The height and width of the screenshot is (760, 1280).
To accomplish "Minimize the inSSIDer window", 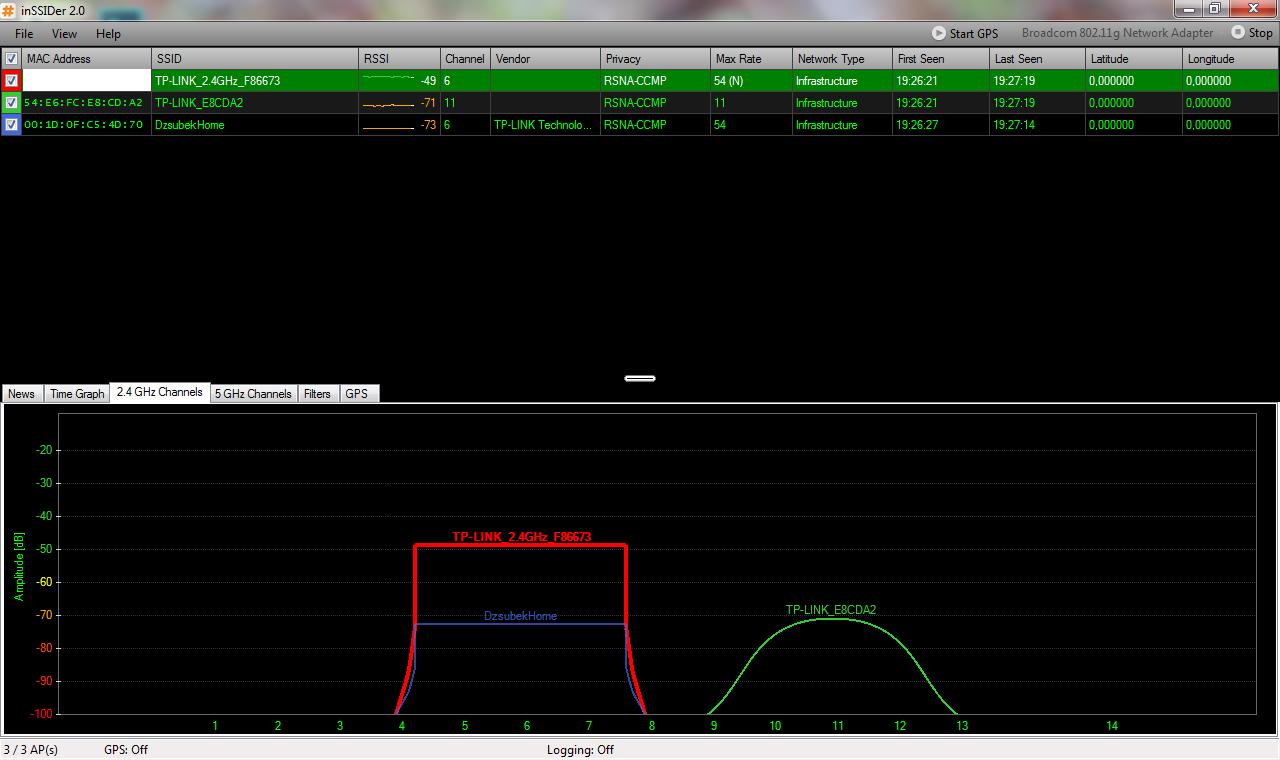I will coord(1187,9).
